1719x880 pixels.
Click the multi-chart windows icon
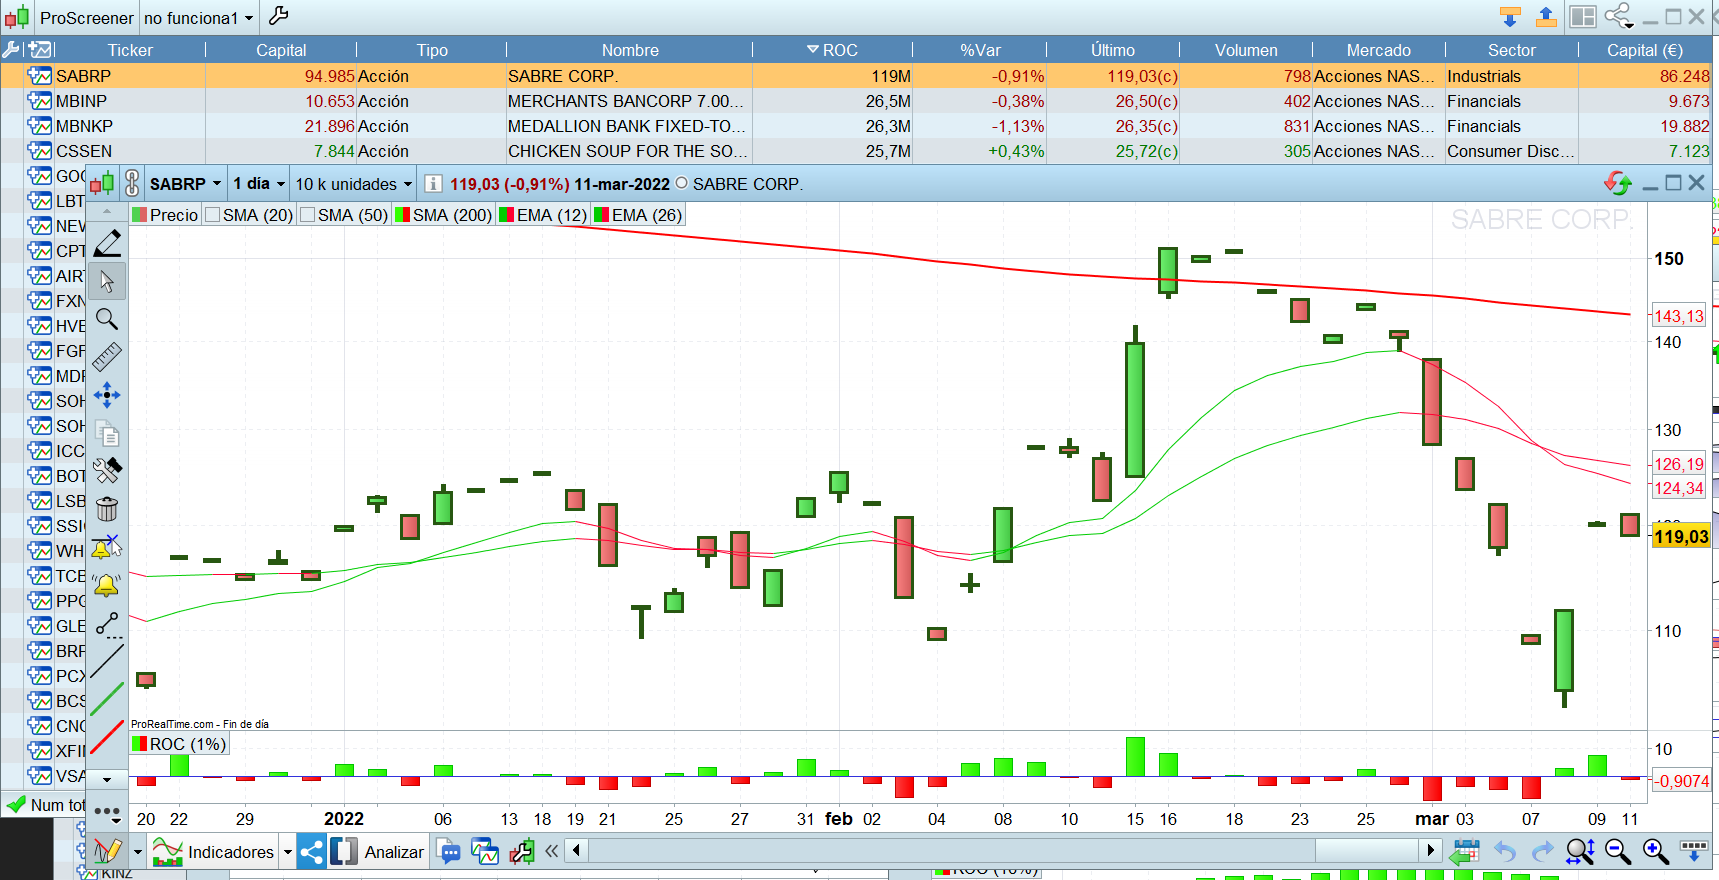tap(485, 852)
